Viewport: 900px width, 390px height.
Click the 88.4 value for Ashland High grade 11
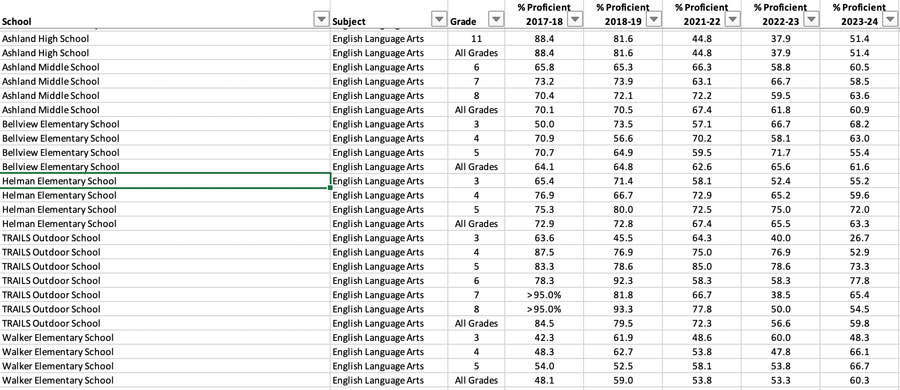[544, 38]
